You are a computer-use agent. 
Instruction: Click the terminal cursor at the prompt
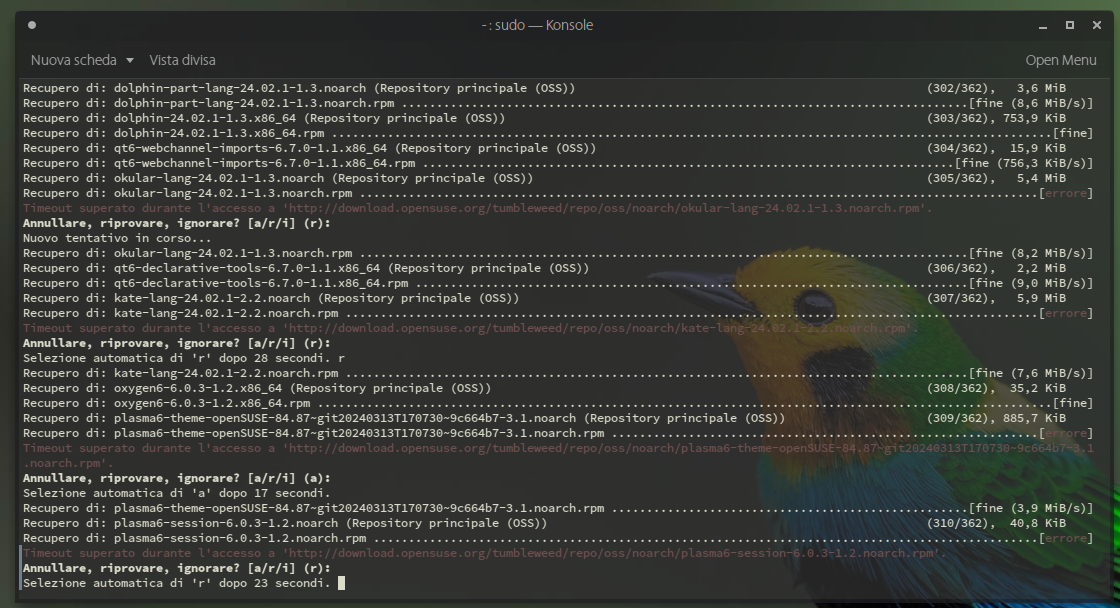(x=341, y=583)
